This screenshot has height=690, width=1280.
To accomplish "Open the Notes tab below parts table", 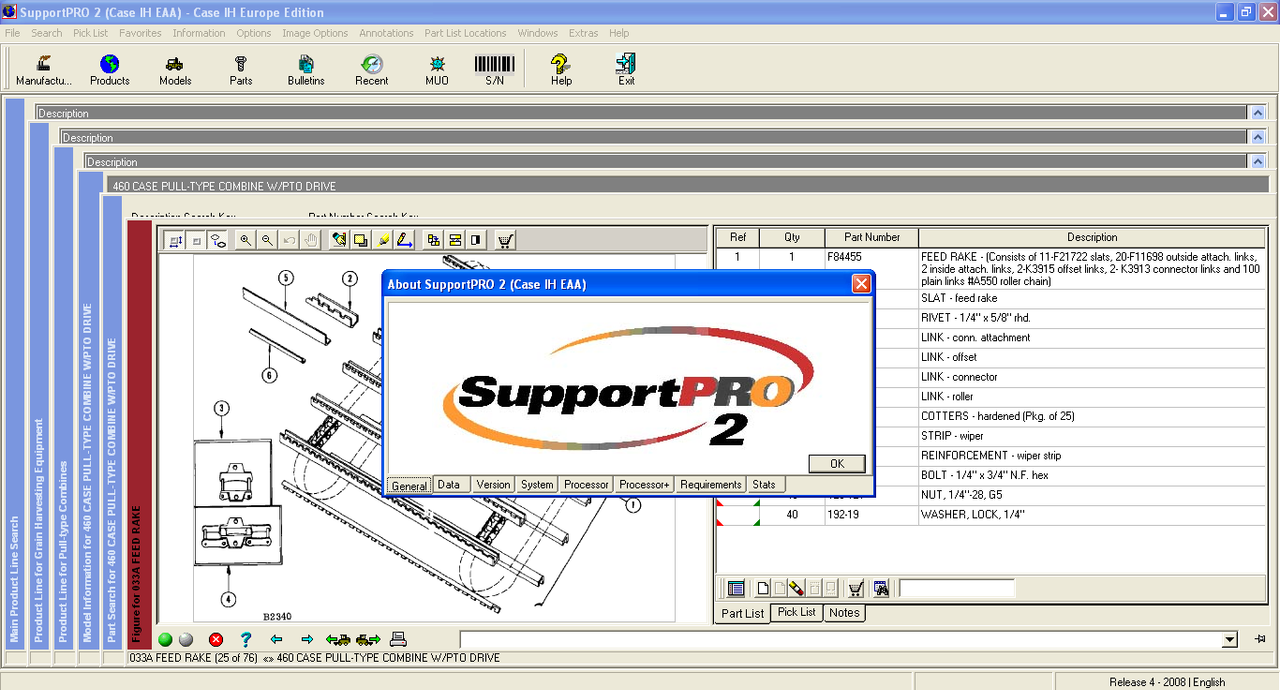I will tap(844, 612).
